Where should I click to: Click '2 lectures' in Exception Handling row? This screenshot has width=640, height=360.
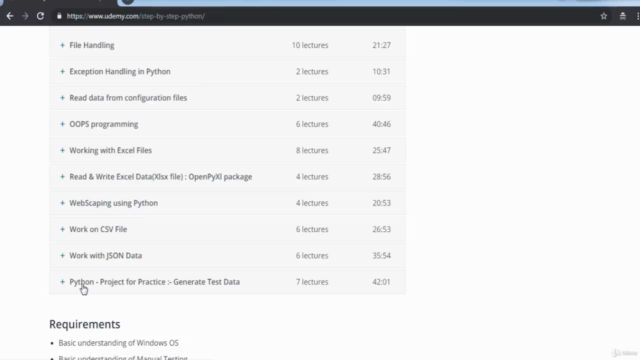coord(312,71)
